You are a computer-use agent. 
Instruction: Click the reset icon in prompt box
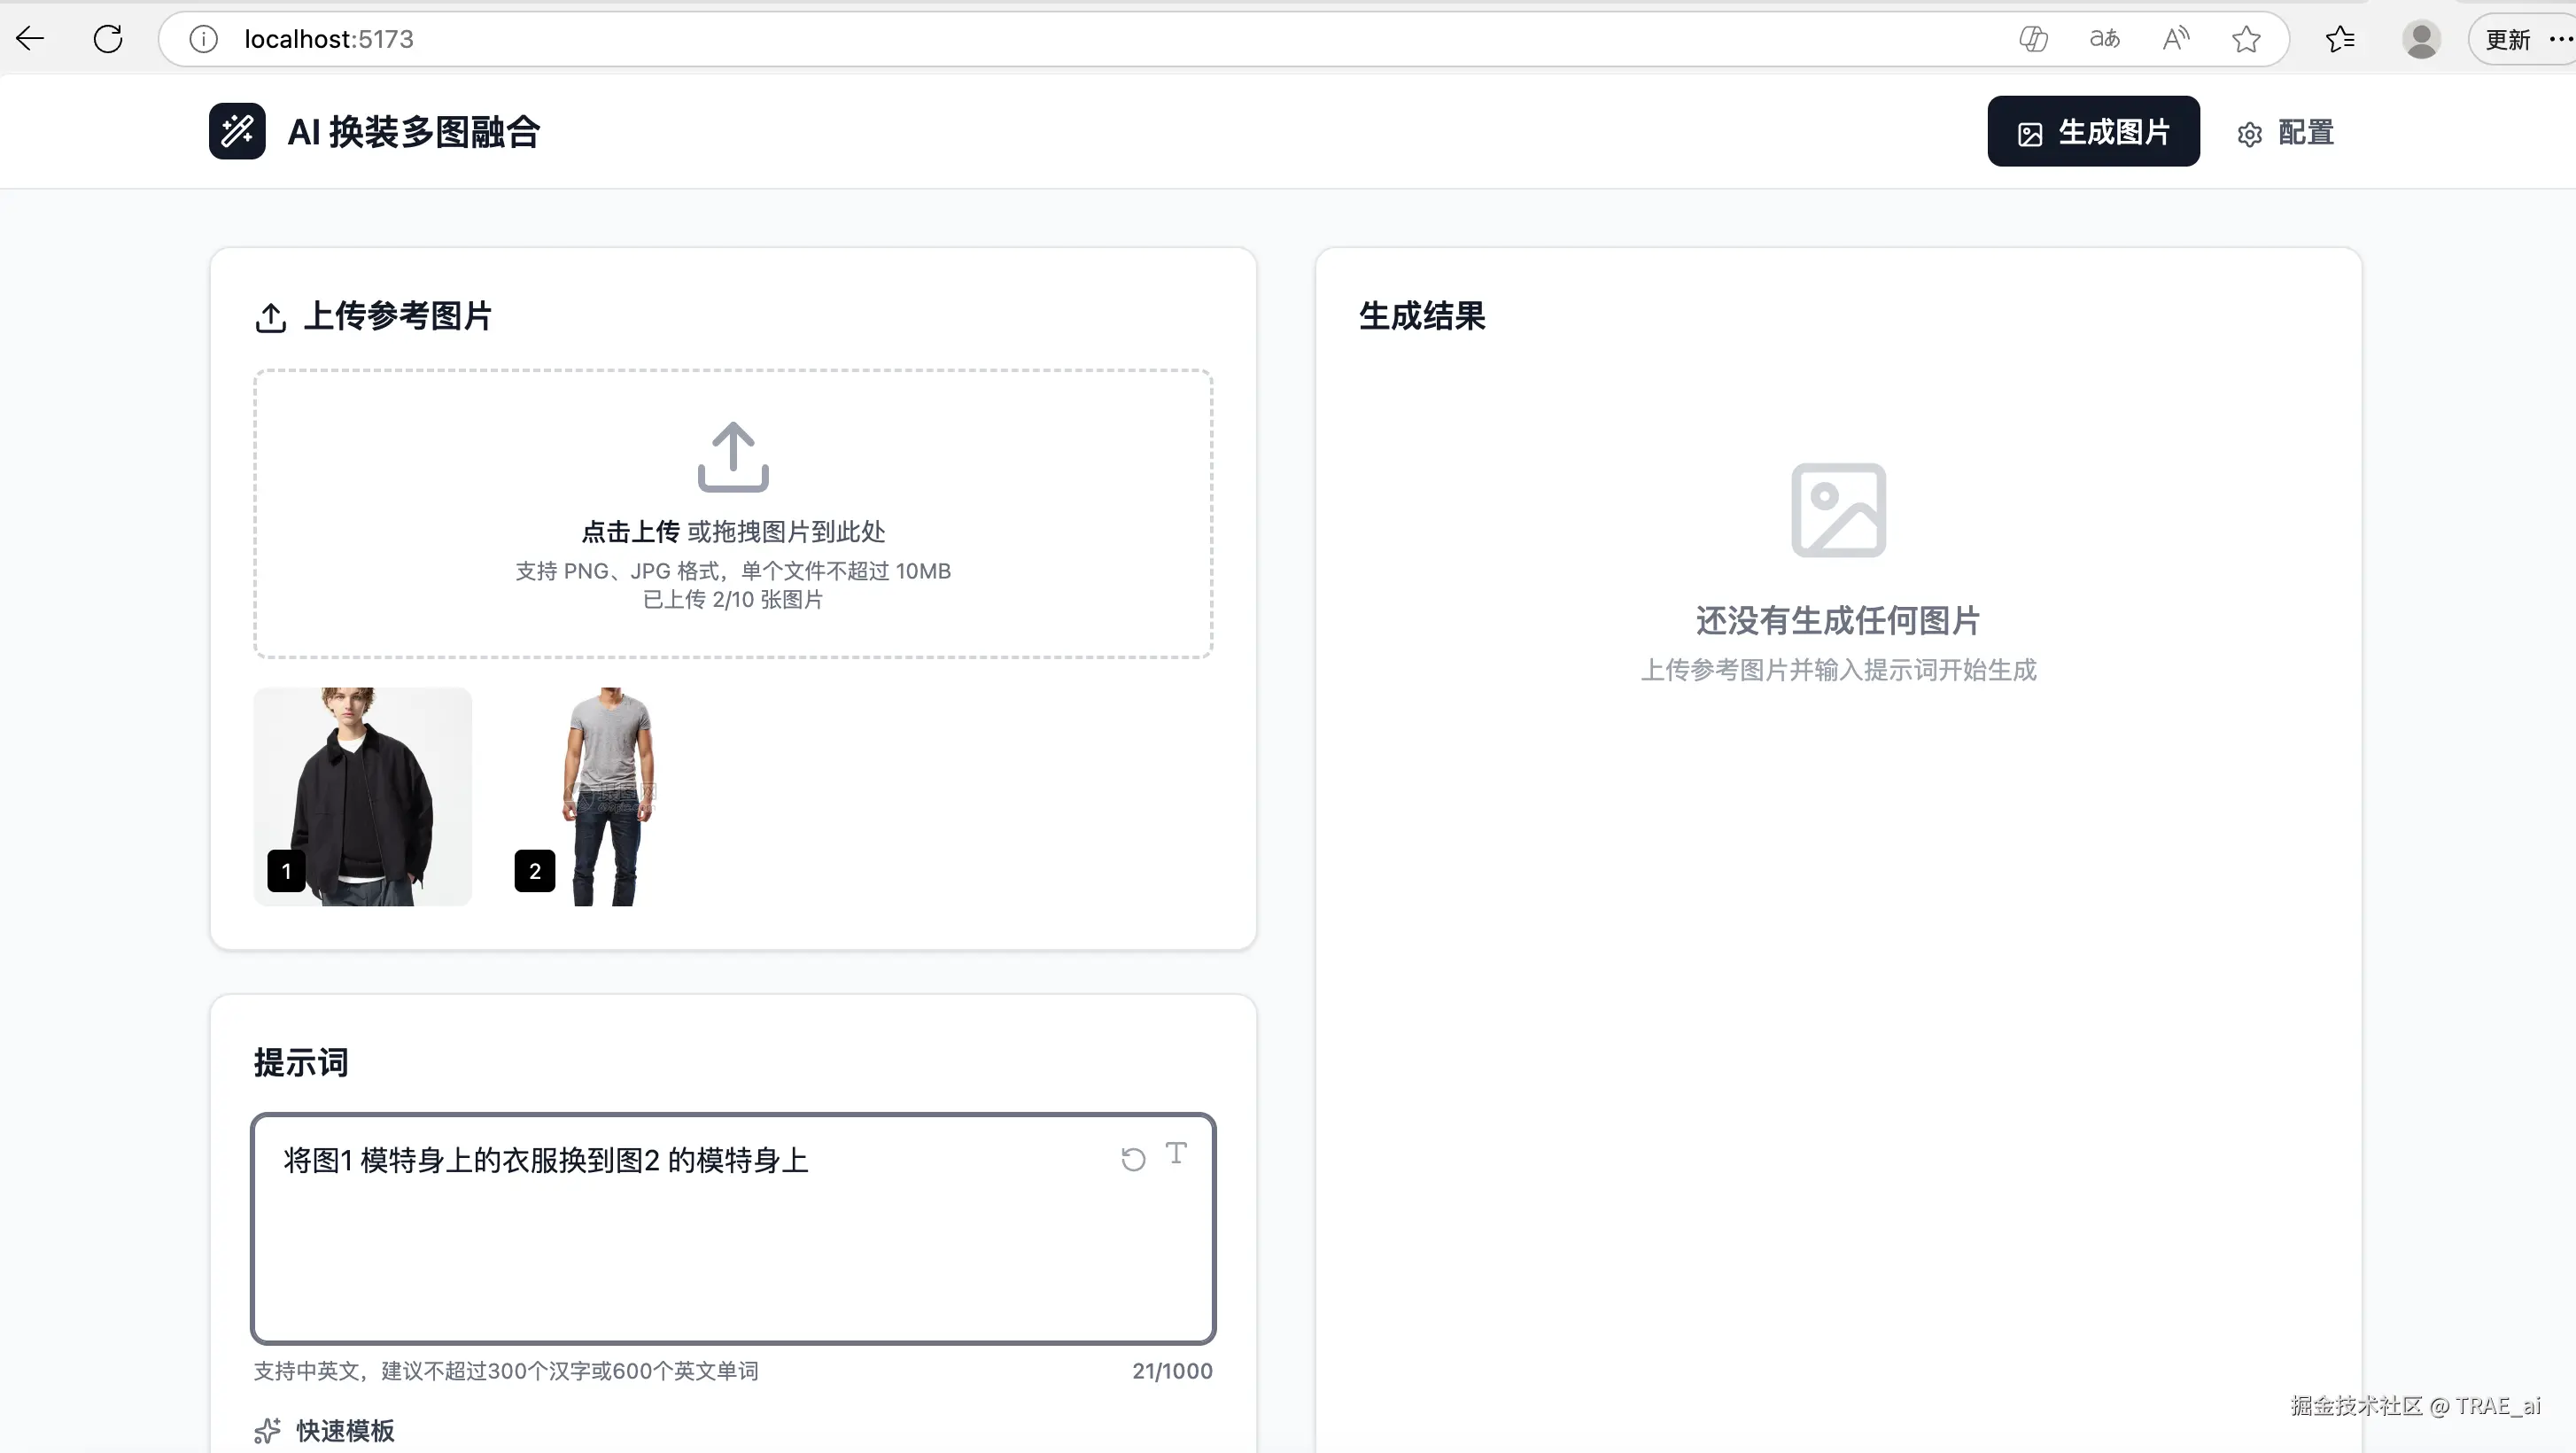pos(1132,1159)
